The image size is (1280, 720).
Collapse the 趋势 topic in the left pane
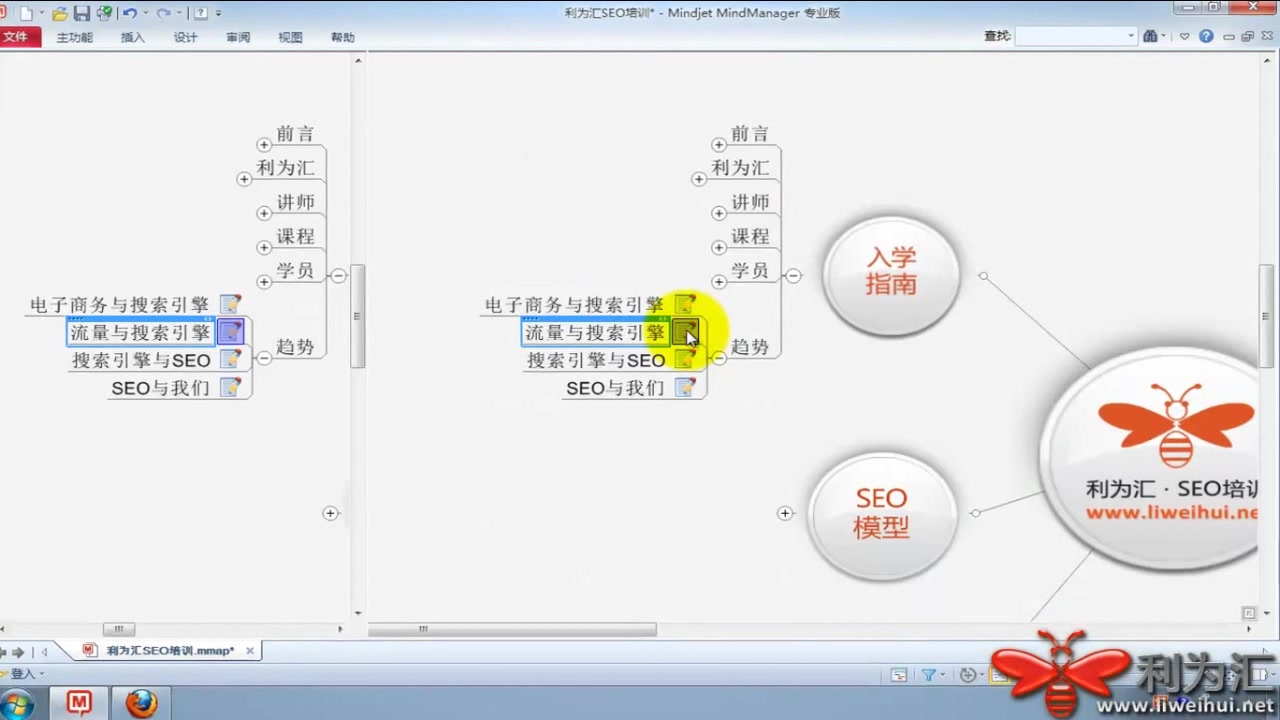[x=264, y=357]
